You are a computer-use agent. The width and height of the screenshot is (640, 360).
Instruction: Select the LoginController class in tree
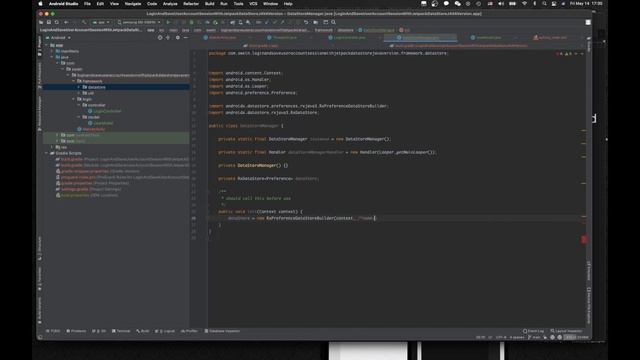click(x=104, y=111)
